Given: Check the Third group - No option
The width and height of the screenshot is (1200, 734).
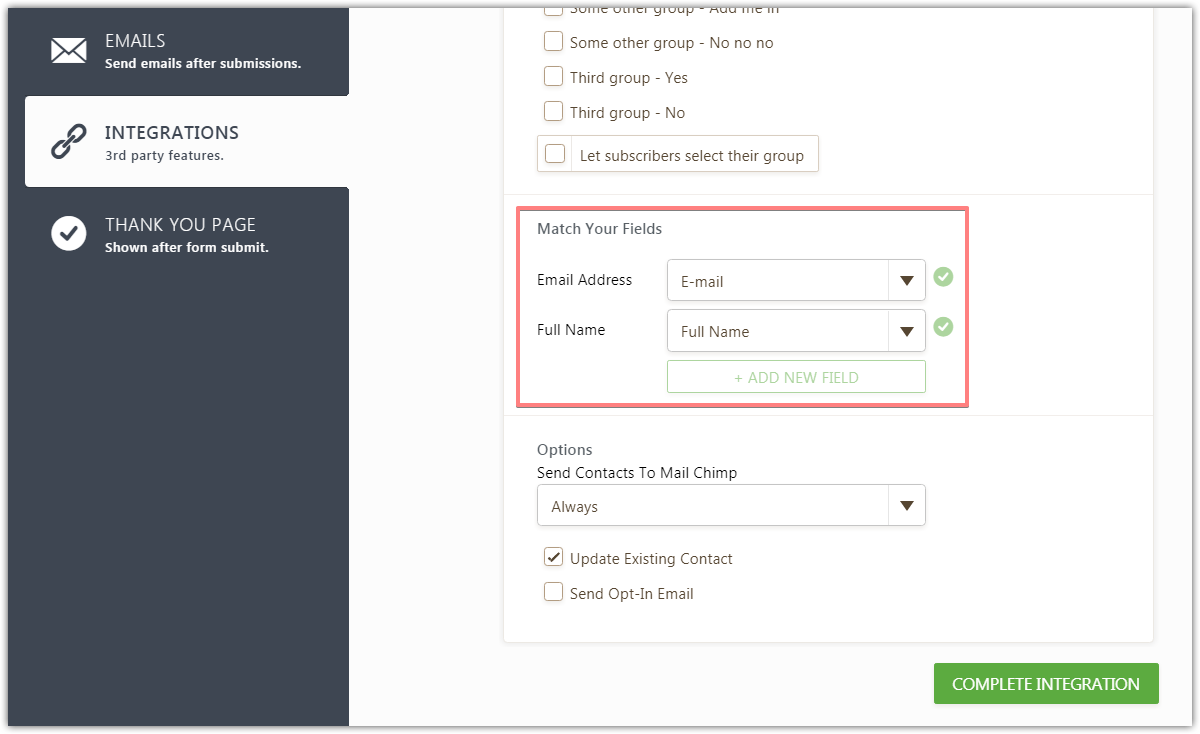Looking at the screenshot, I should coord(553,111).
